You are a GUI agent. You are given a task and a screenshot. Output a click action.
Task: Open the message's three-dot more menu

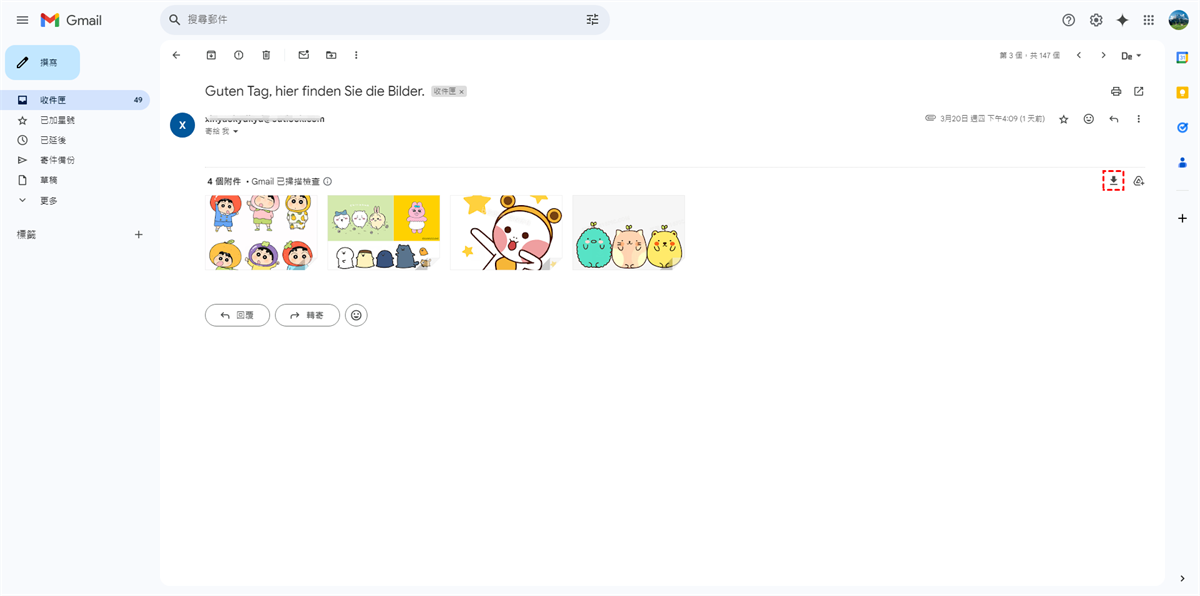[1139, 119]
